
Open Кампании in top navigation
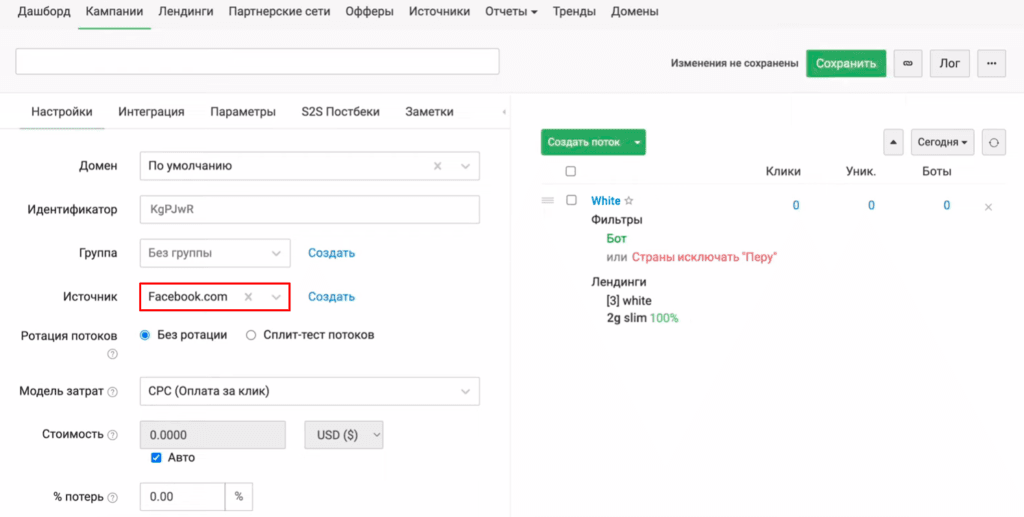click(x=114, y=12)
